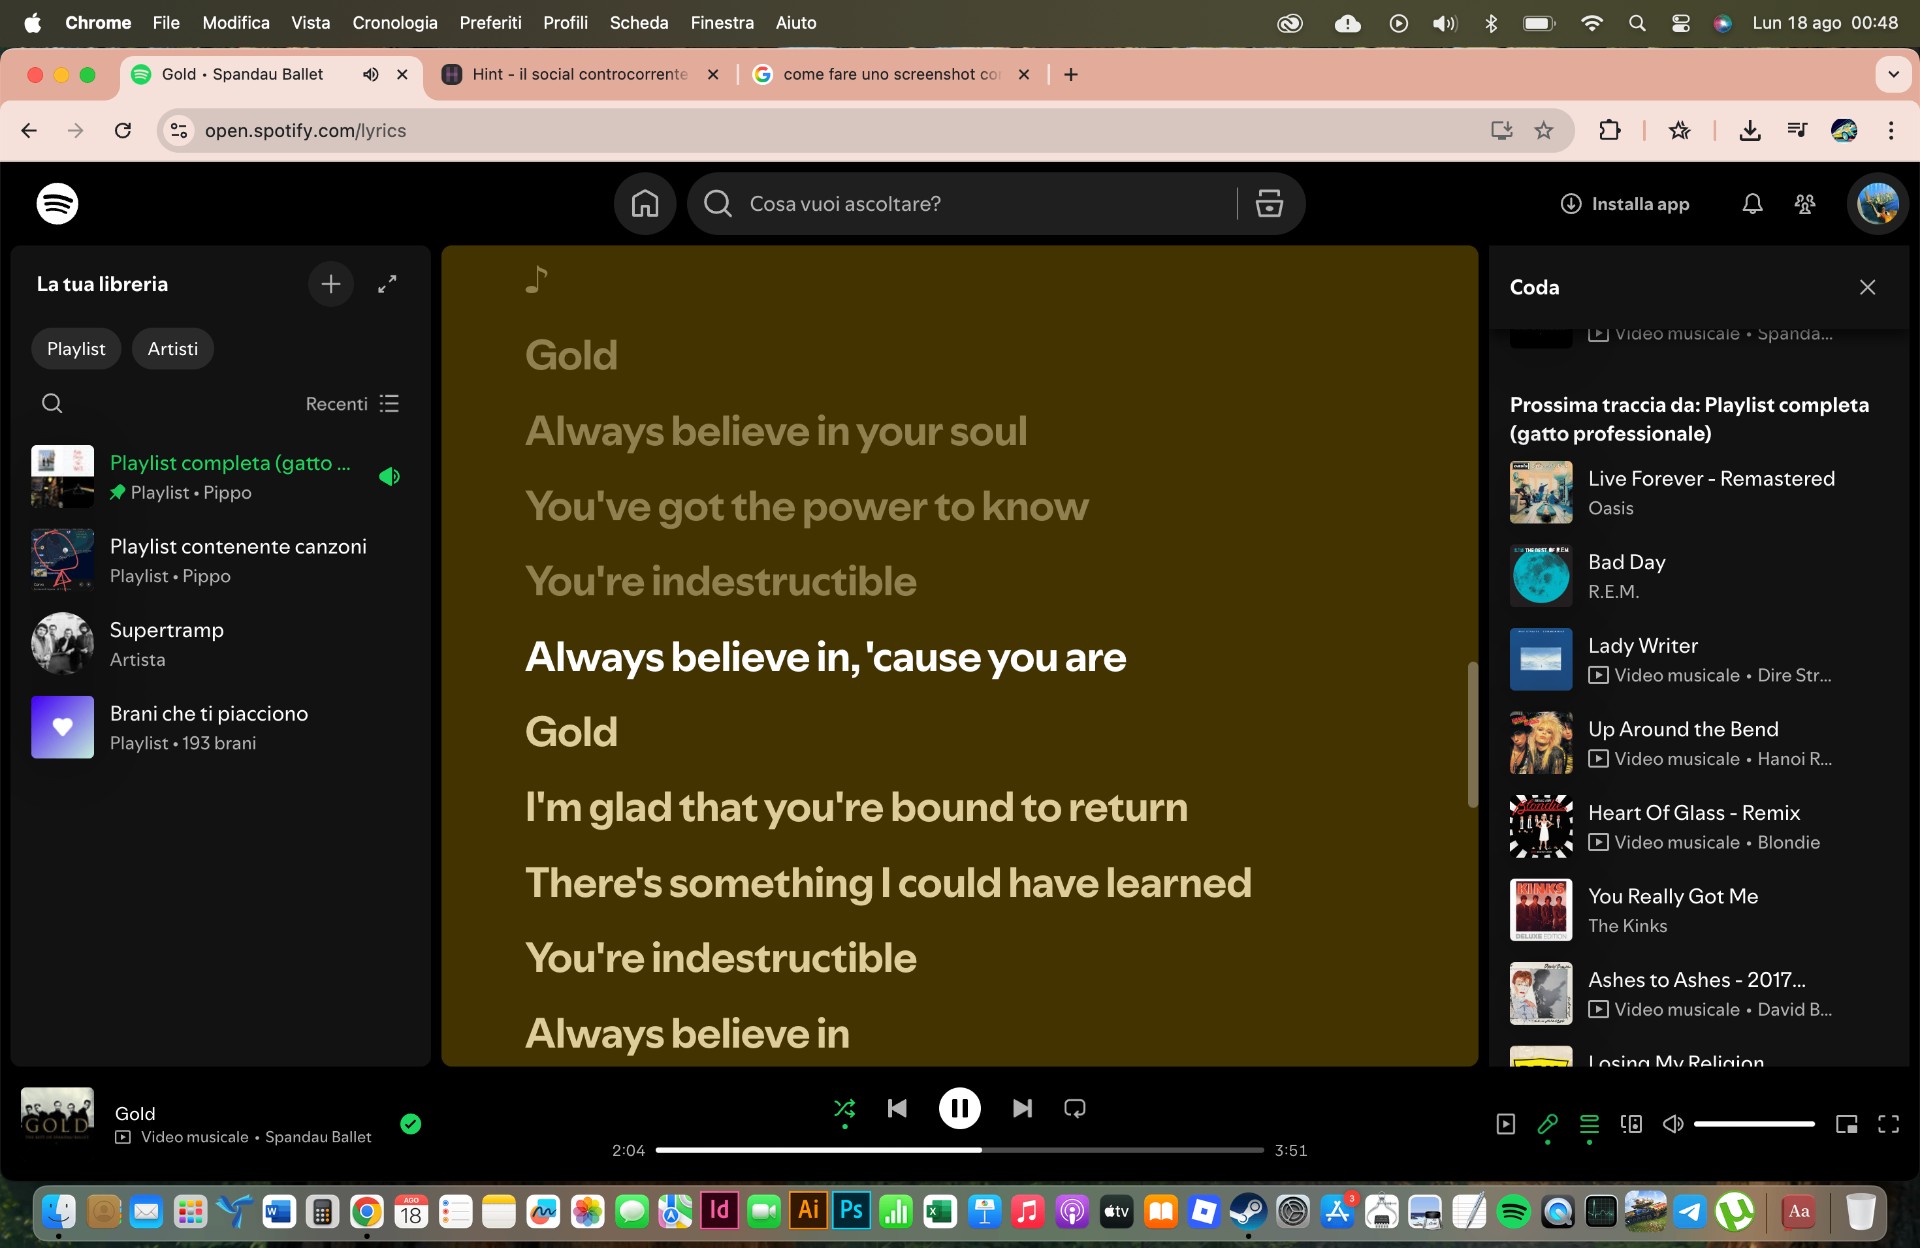Open the mini player
This screenshot has height=1248, width=1920.
tap(1846, 1124)
